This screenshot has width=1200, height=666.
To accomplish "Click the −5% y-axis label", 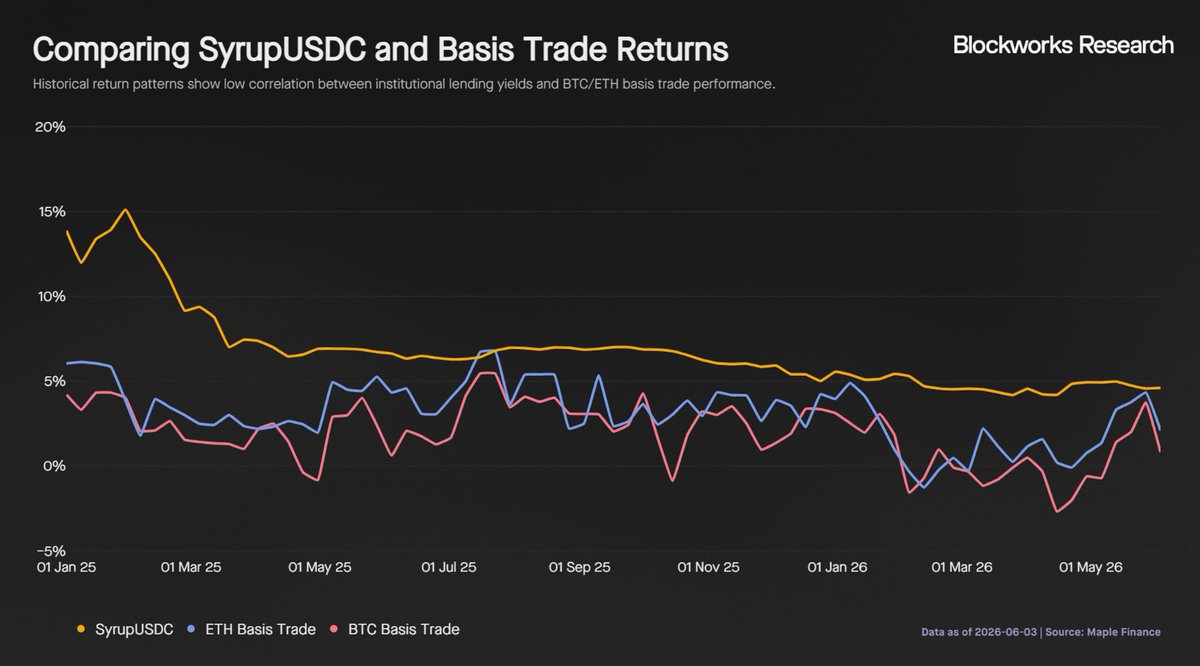I will pos(49,551).
